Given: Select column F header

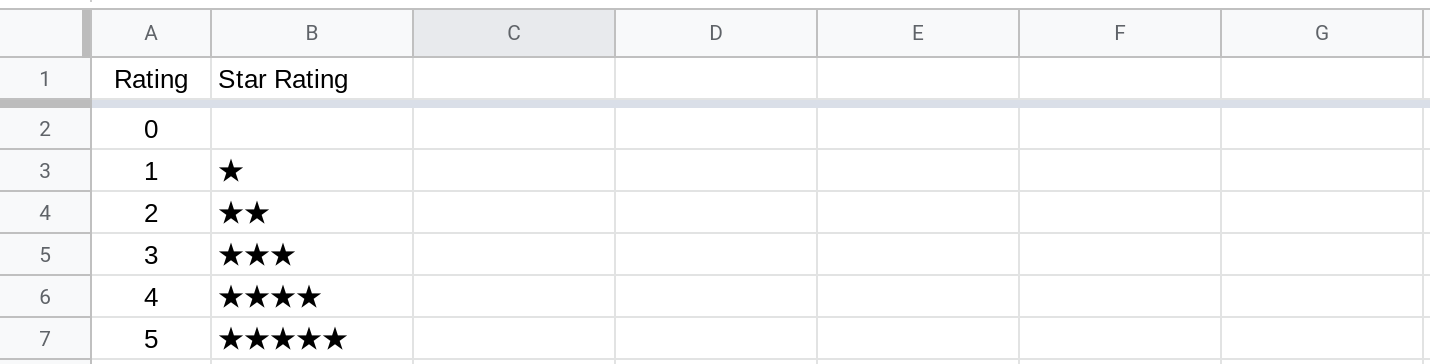Looking at the screenshot, I should [1120, 33].
